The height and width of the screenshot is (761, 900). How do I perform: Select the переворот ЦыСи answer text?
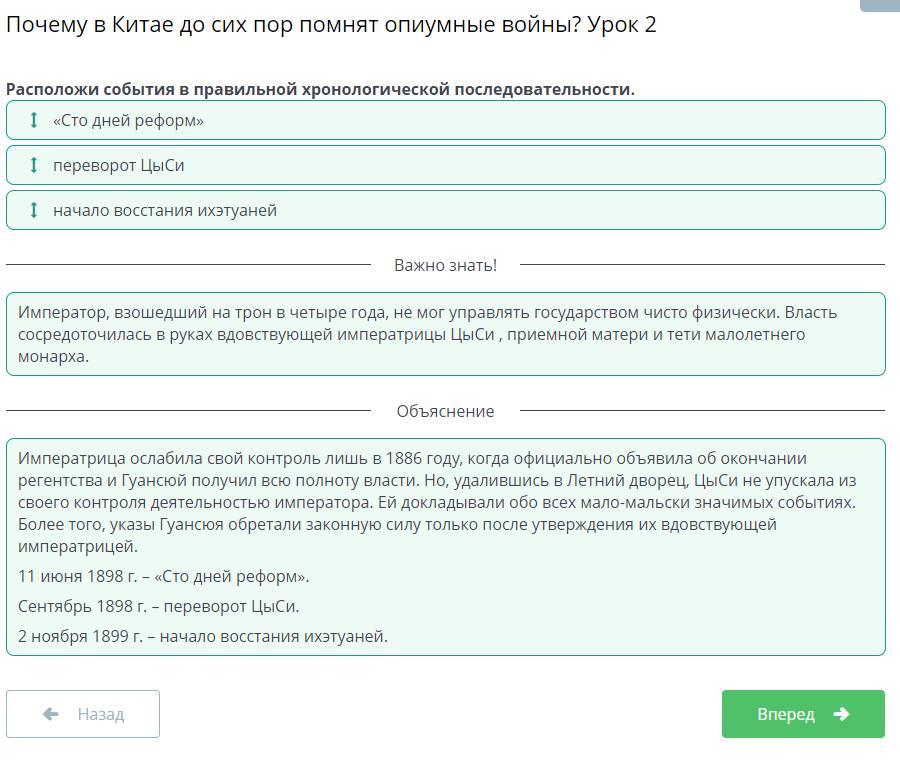click(118, 165)
